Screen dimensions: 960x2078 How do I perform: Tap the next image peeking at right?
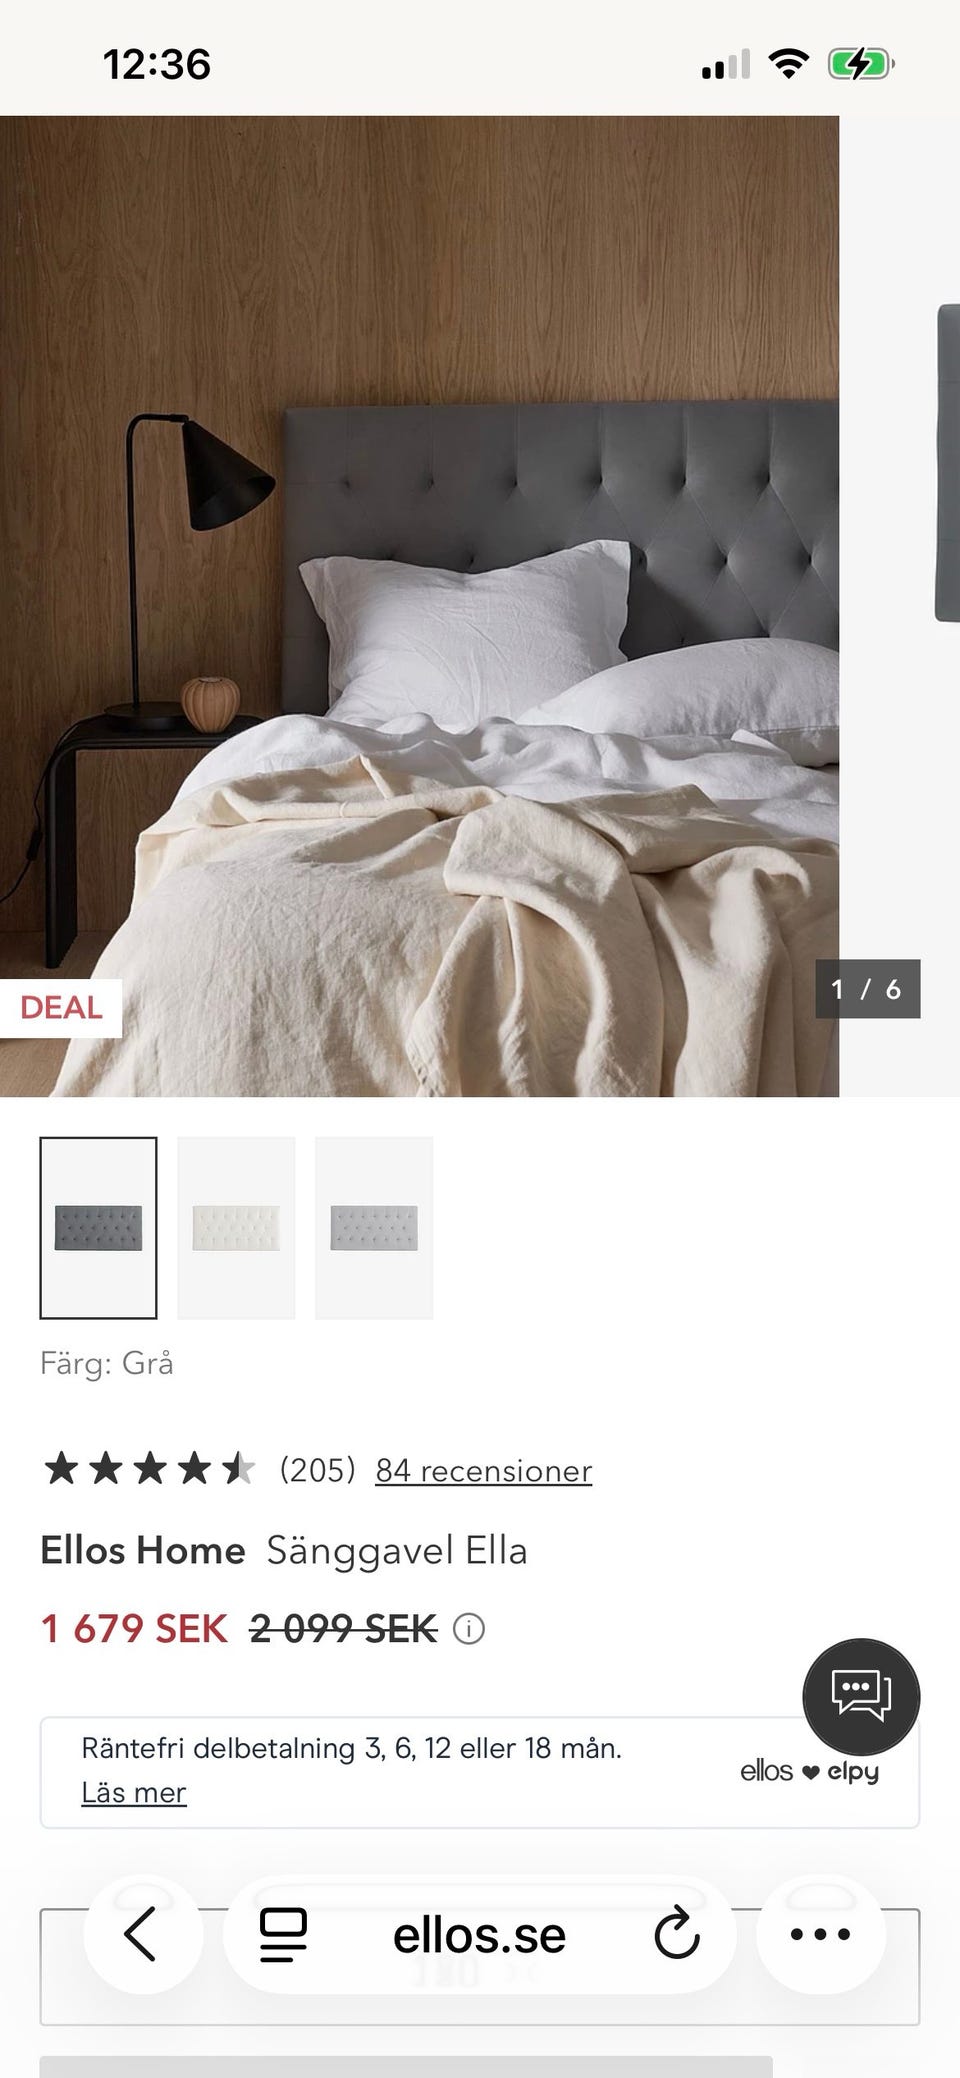pos(948,463)
